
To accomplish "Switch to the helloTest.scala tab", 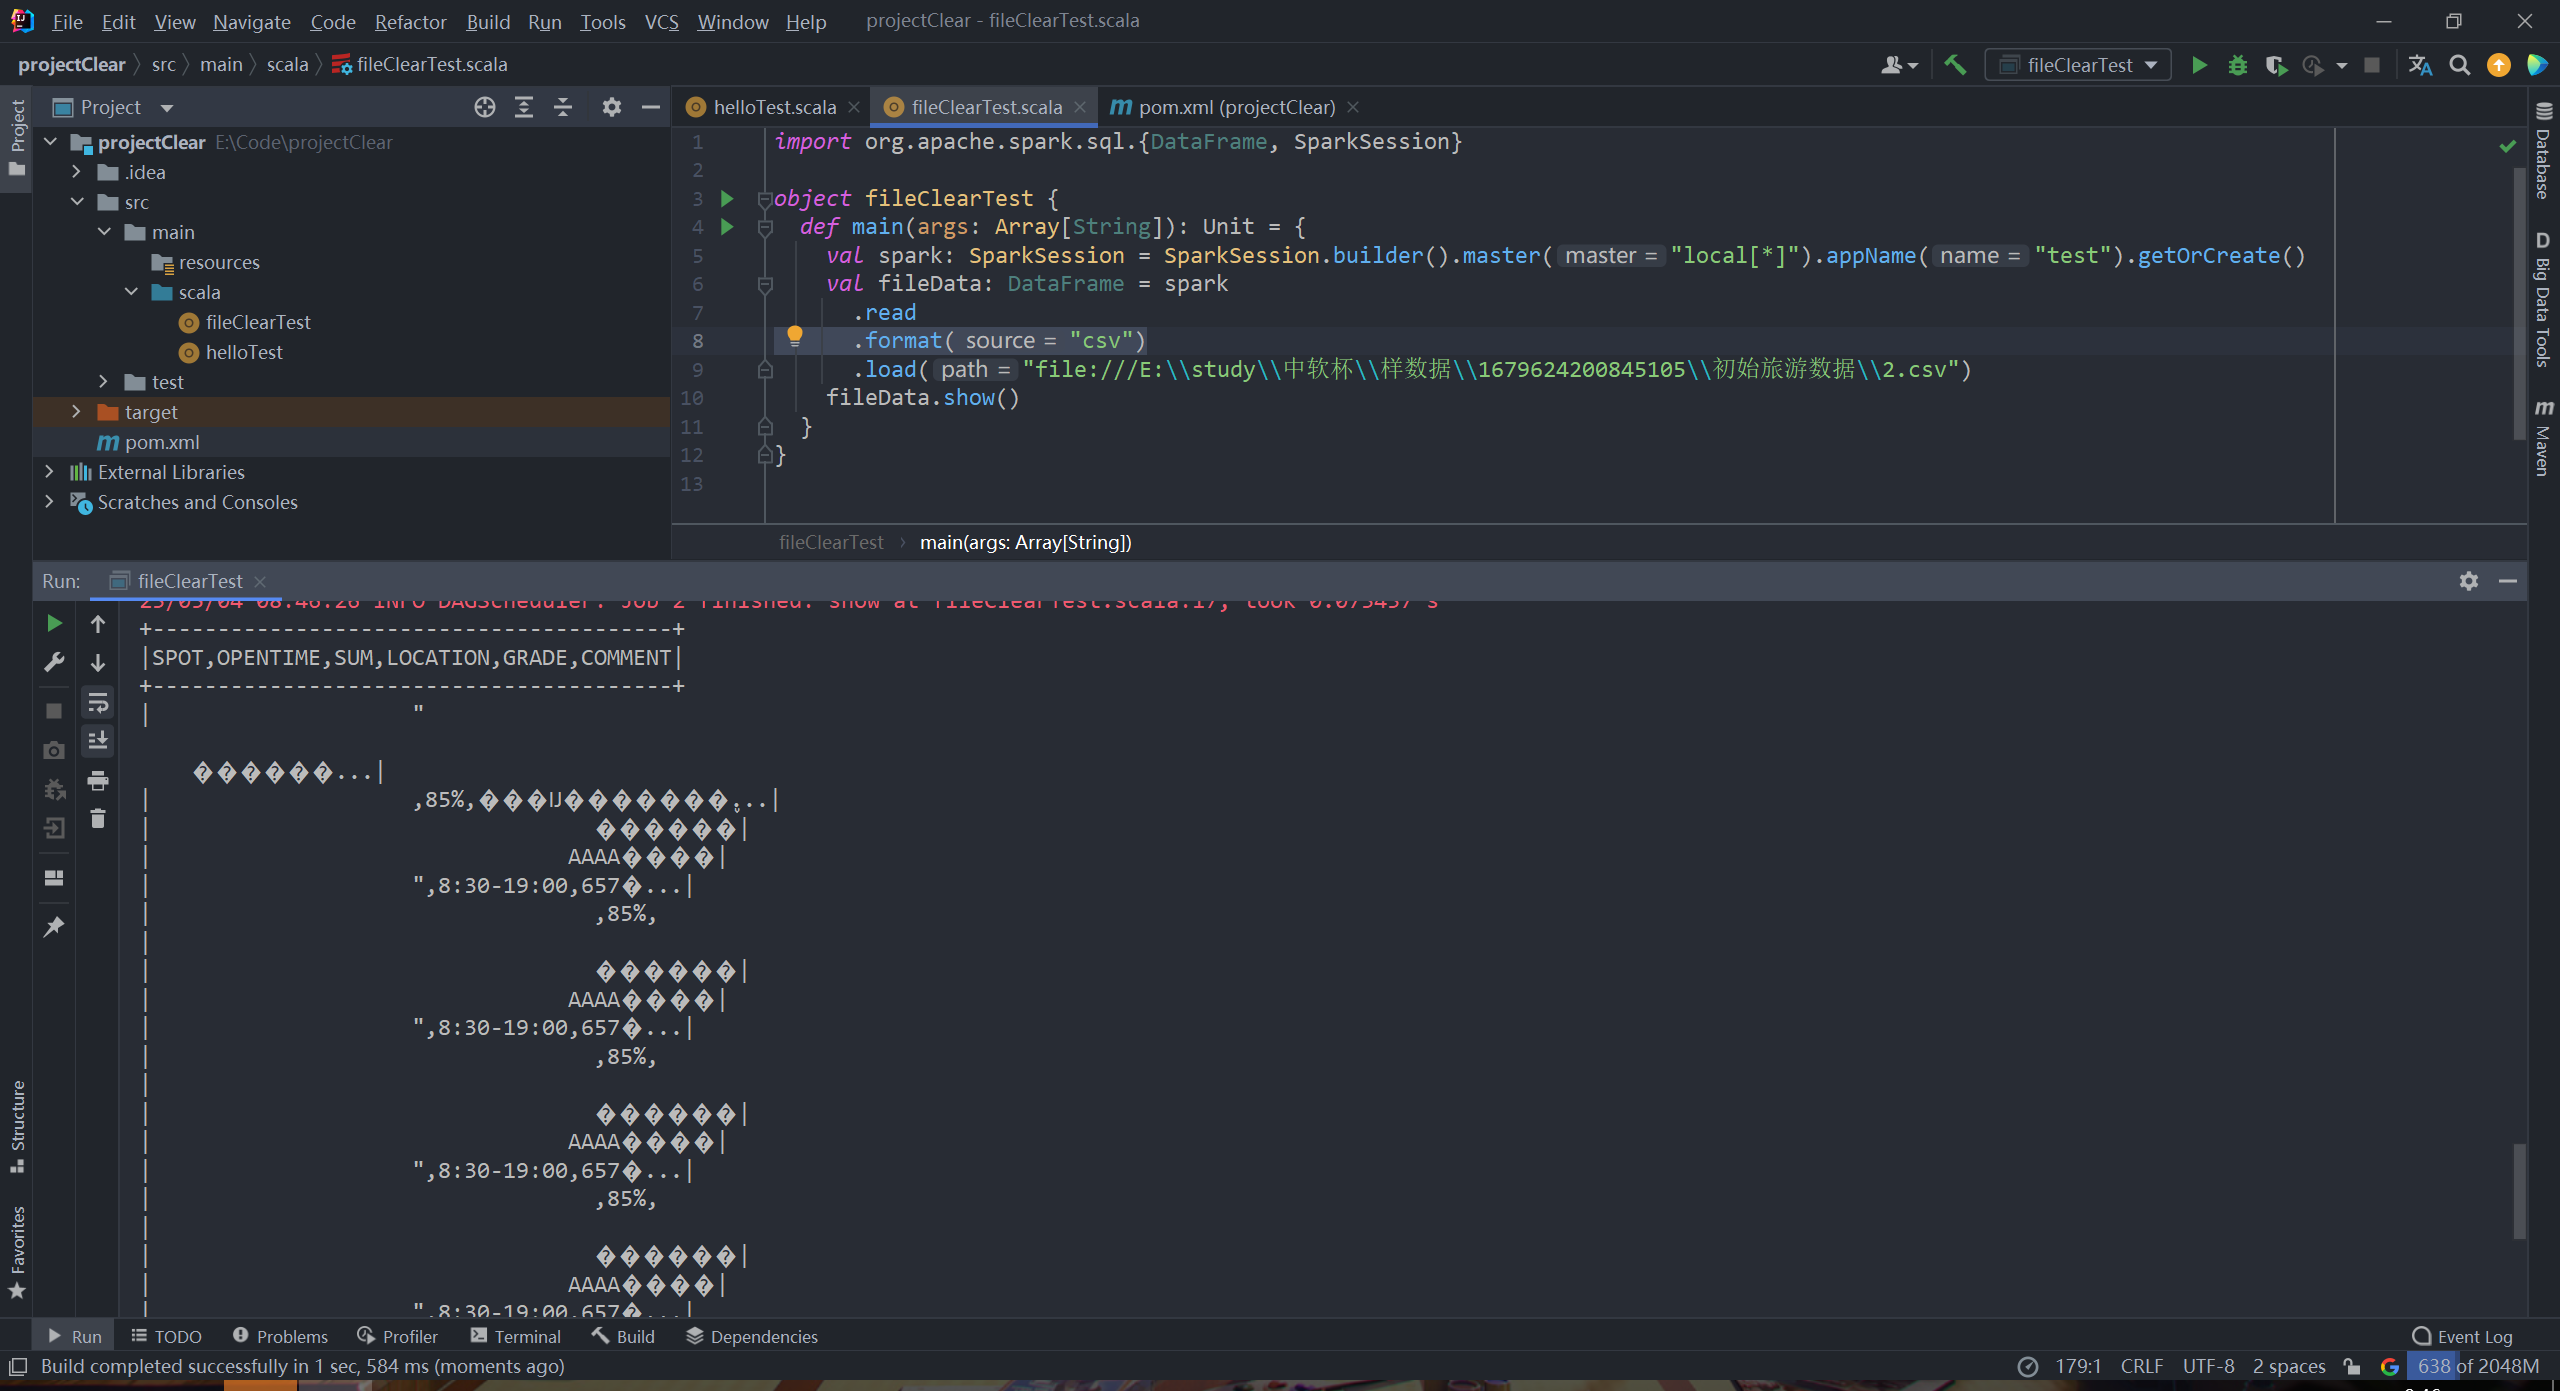I will 774,107.
